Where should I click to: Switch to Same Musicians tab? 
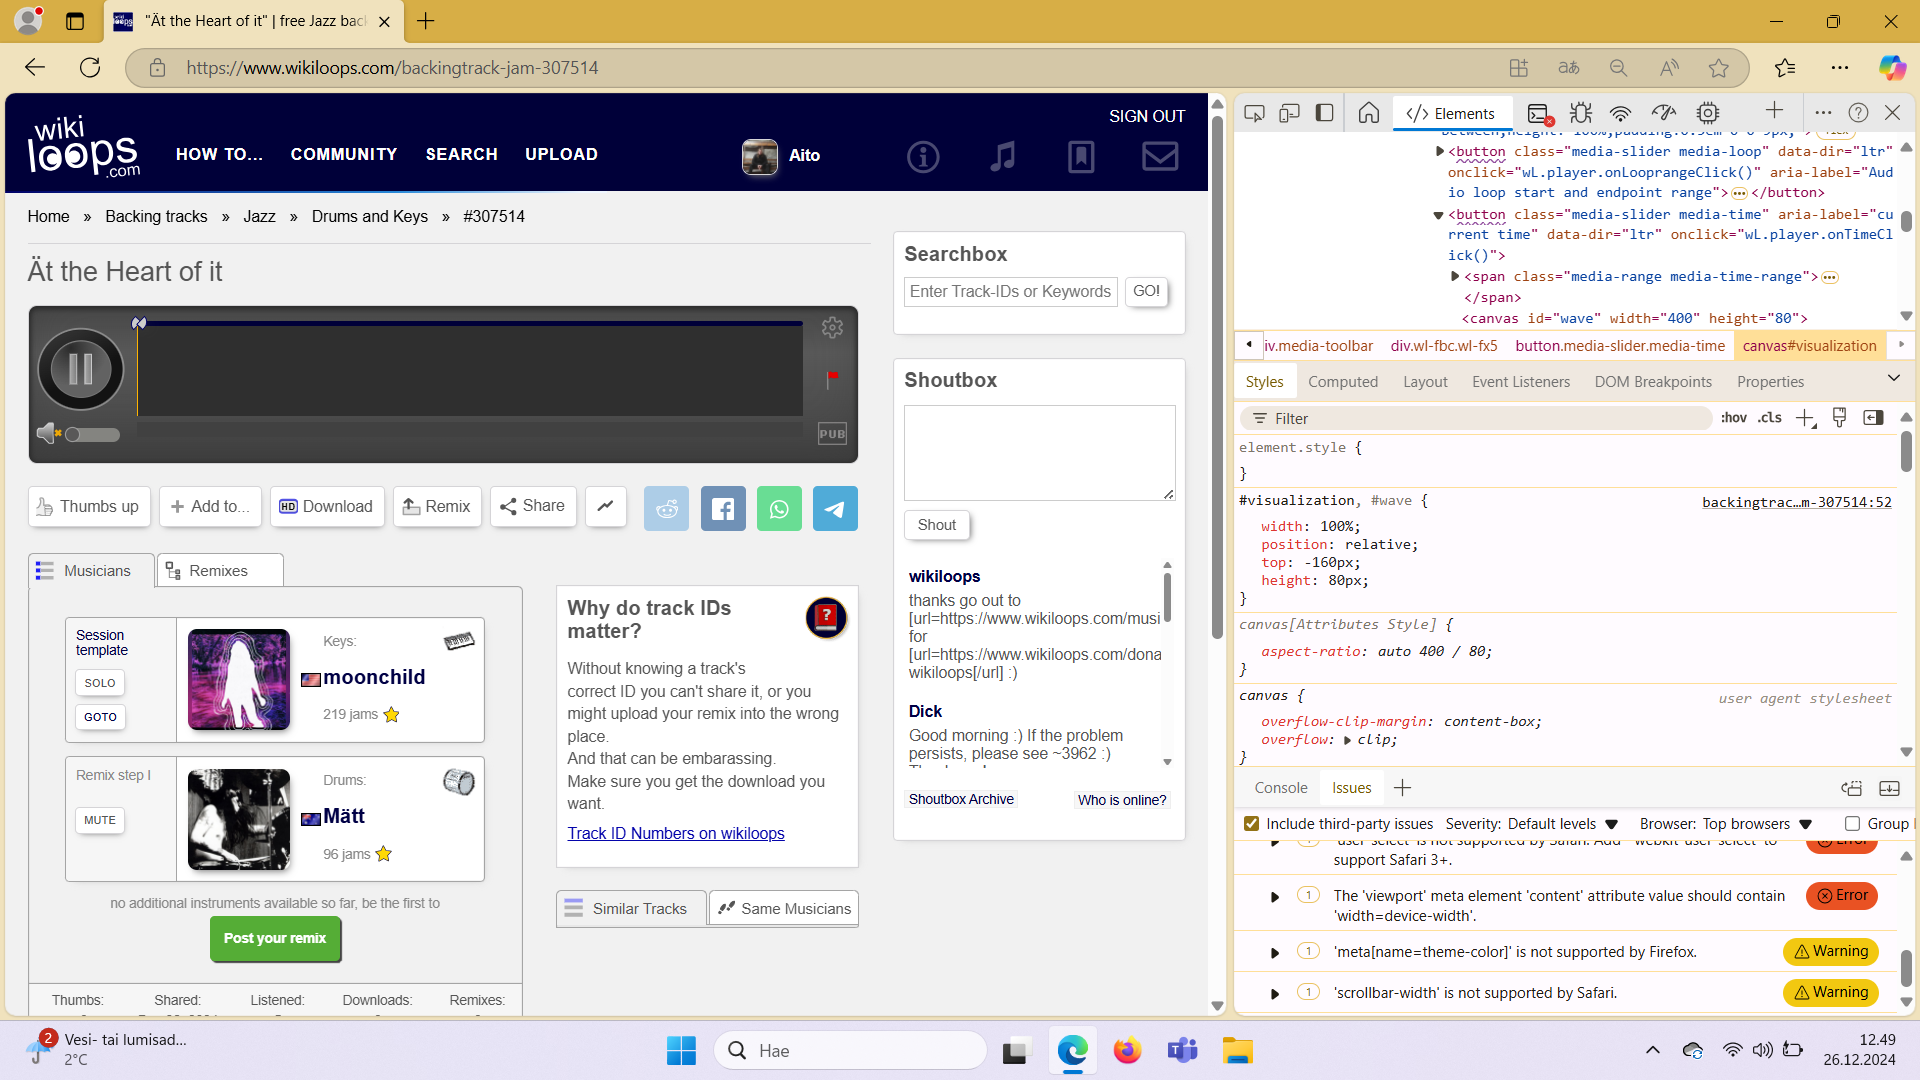click(784, 908)
